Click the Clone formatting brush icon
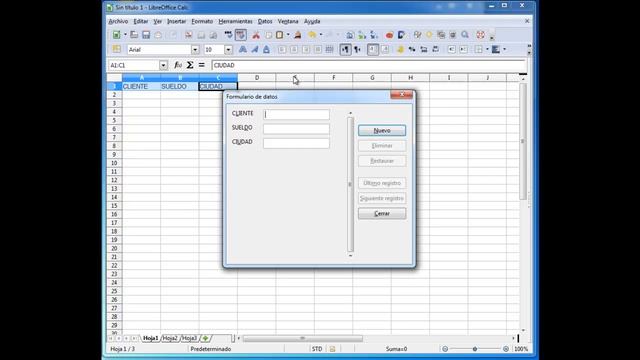This screenshot has width=640, height=360. 298,35
